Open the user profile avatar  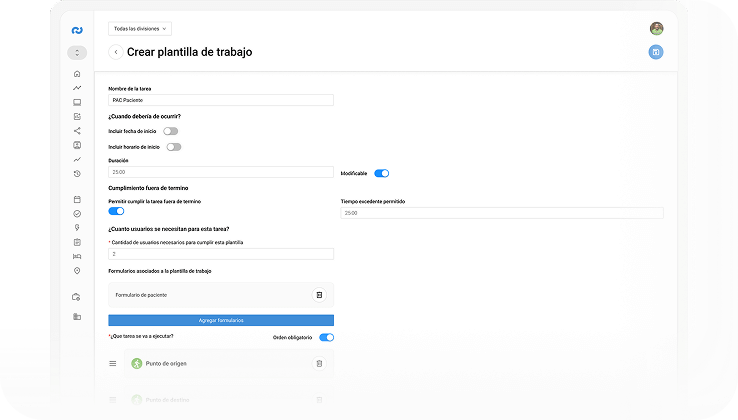pos(656,28)
